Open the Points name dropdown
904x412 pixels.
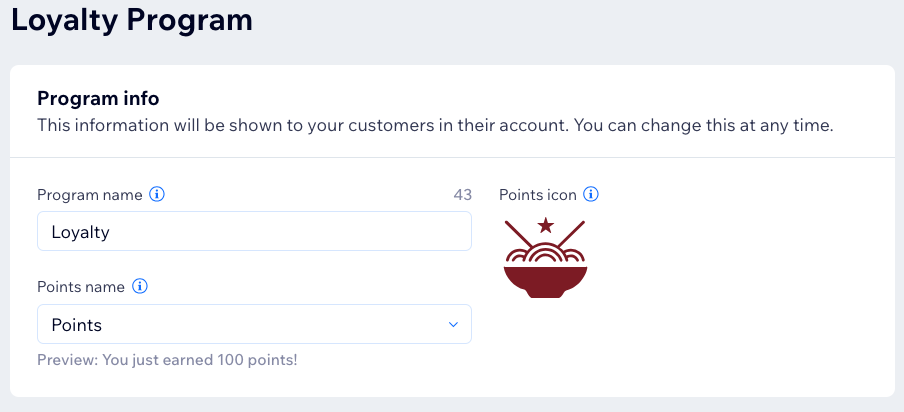point(254,324)
